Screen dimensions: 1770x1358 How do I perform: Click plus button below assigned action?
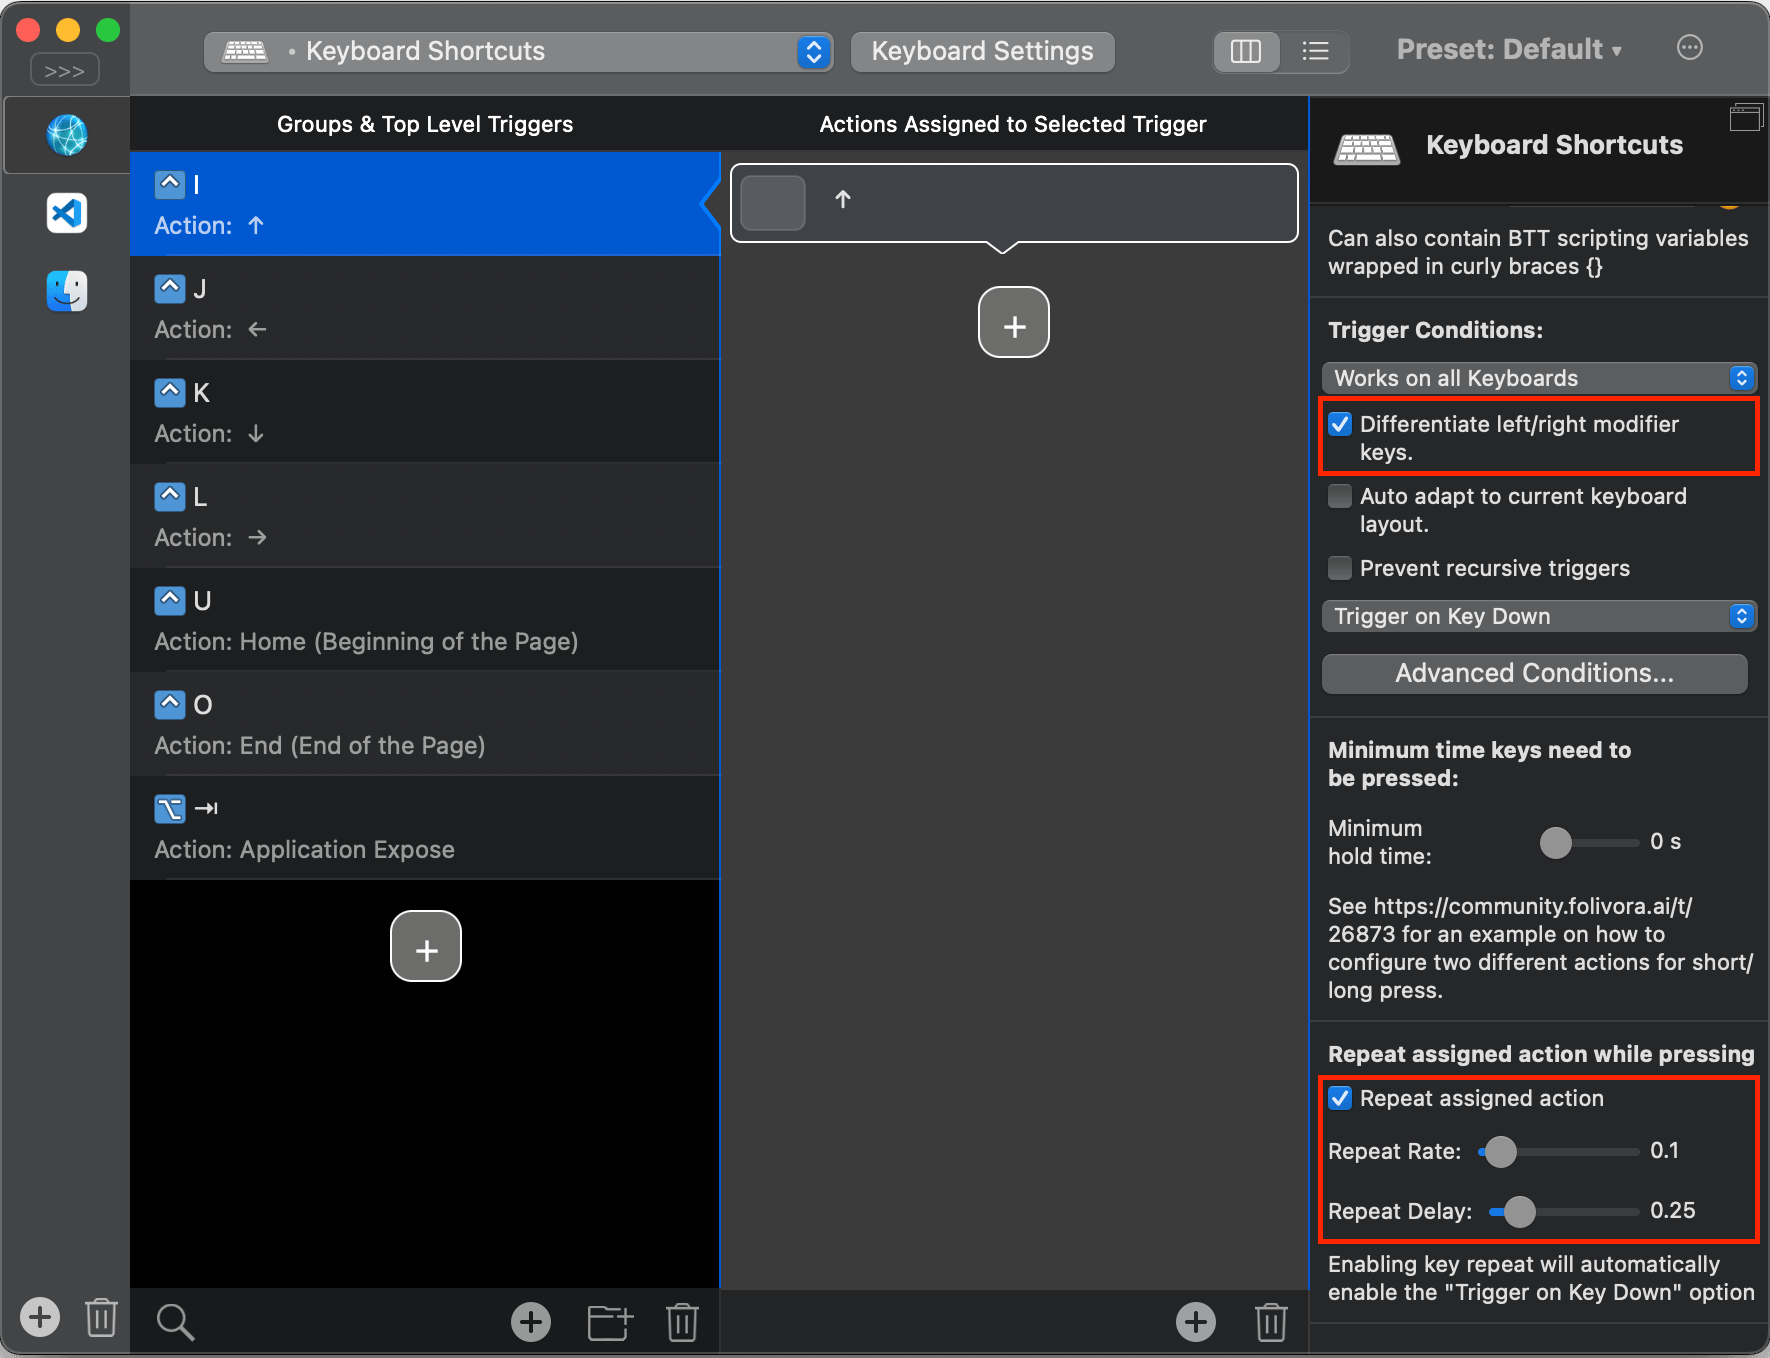click(1014, 322)
